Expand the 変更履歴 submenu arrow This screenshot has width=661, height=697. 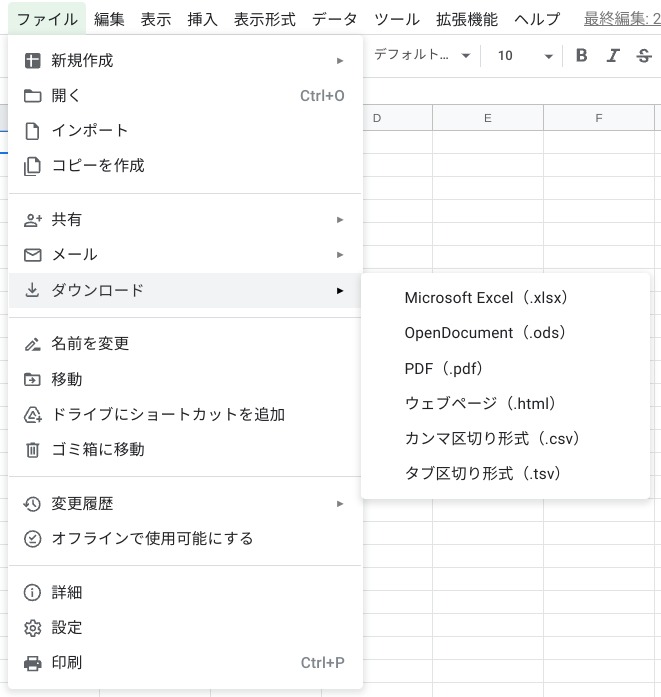pos(340,504)
